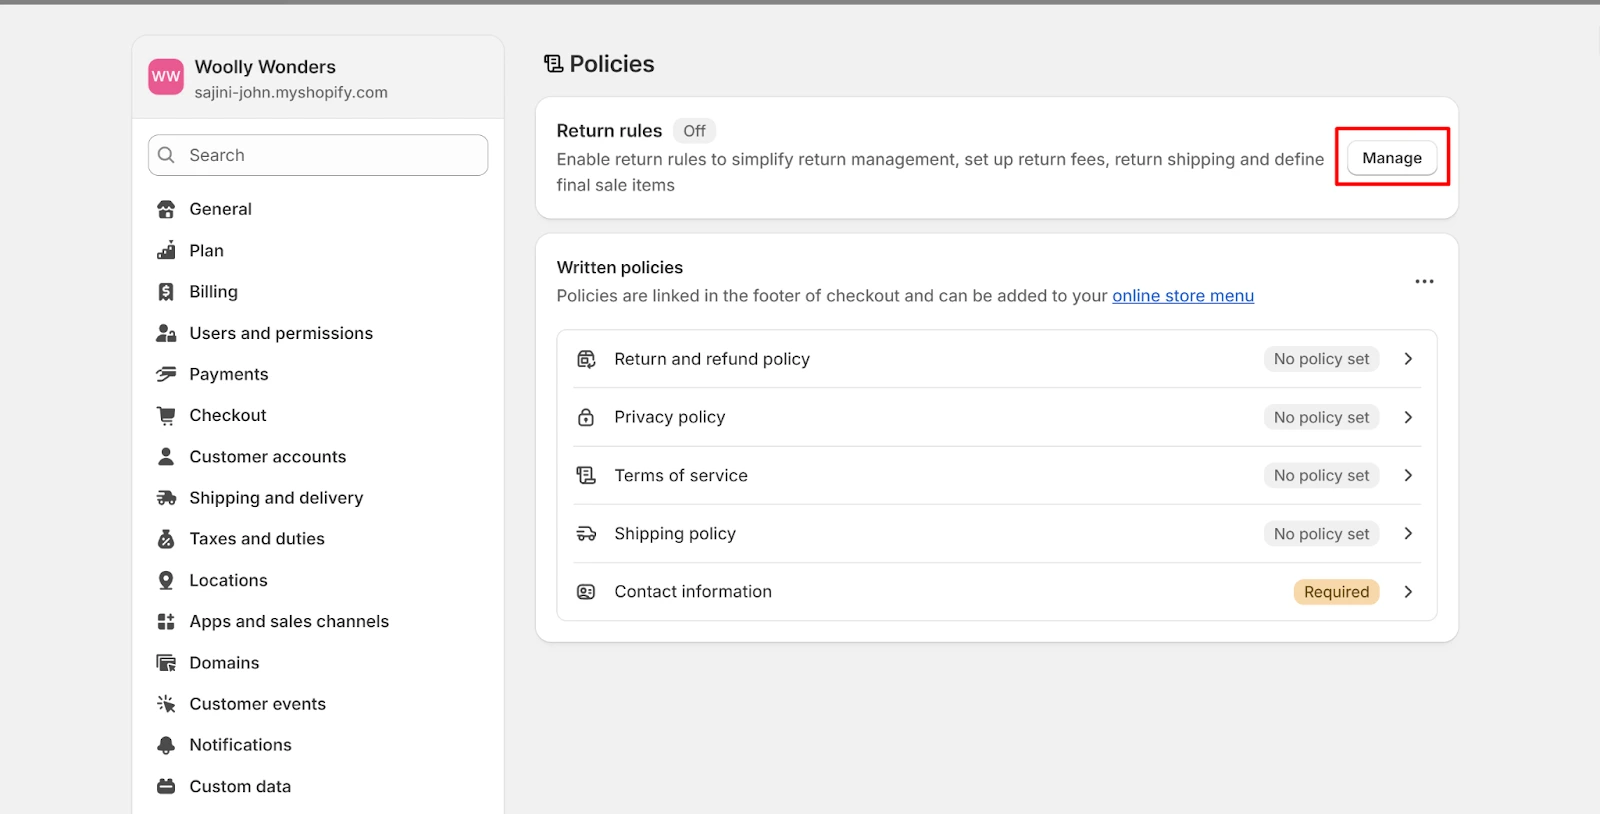
Task: Expand Privacy policy row chevron
Action: [x=1408, y=417]
